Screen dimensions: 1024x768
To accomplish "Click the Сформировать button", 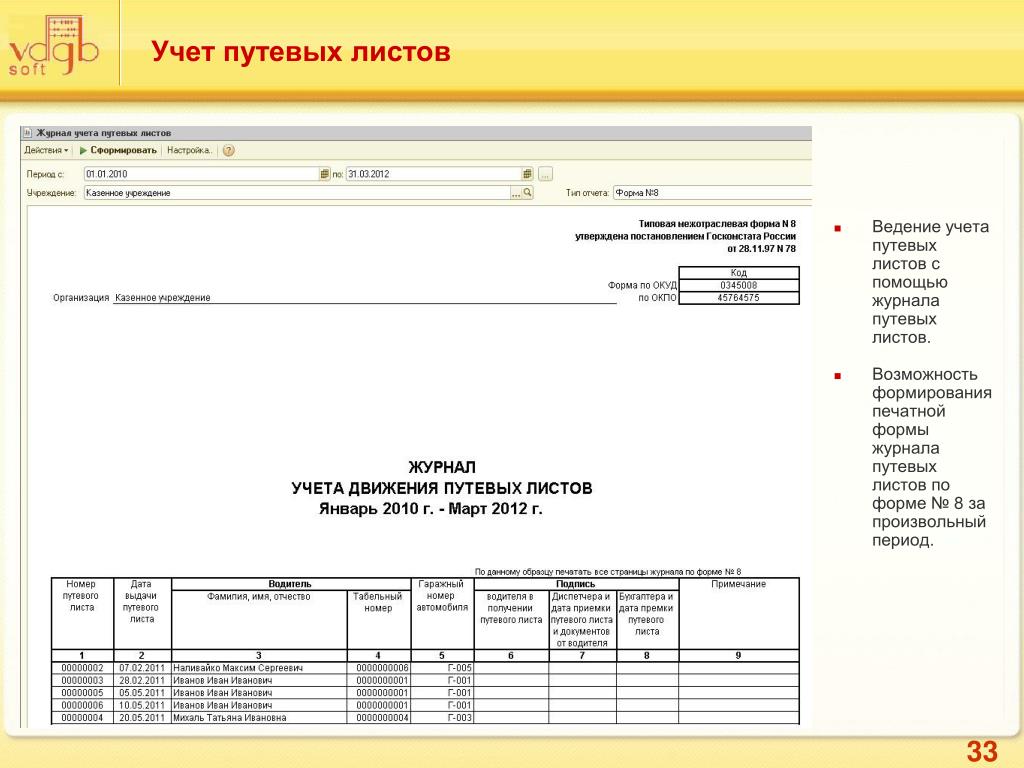I will coord(118,150).
